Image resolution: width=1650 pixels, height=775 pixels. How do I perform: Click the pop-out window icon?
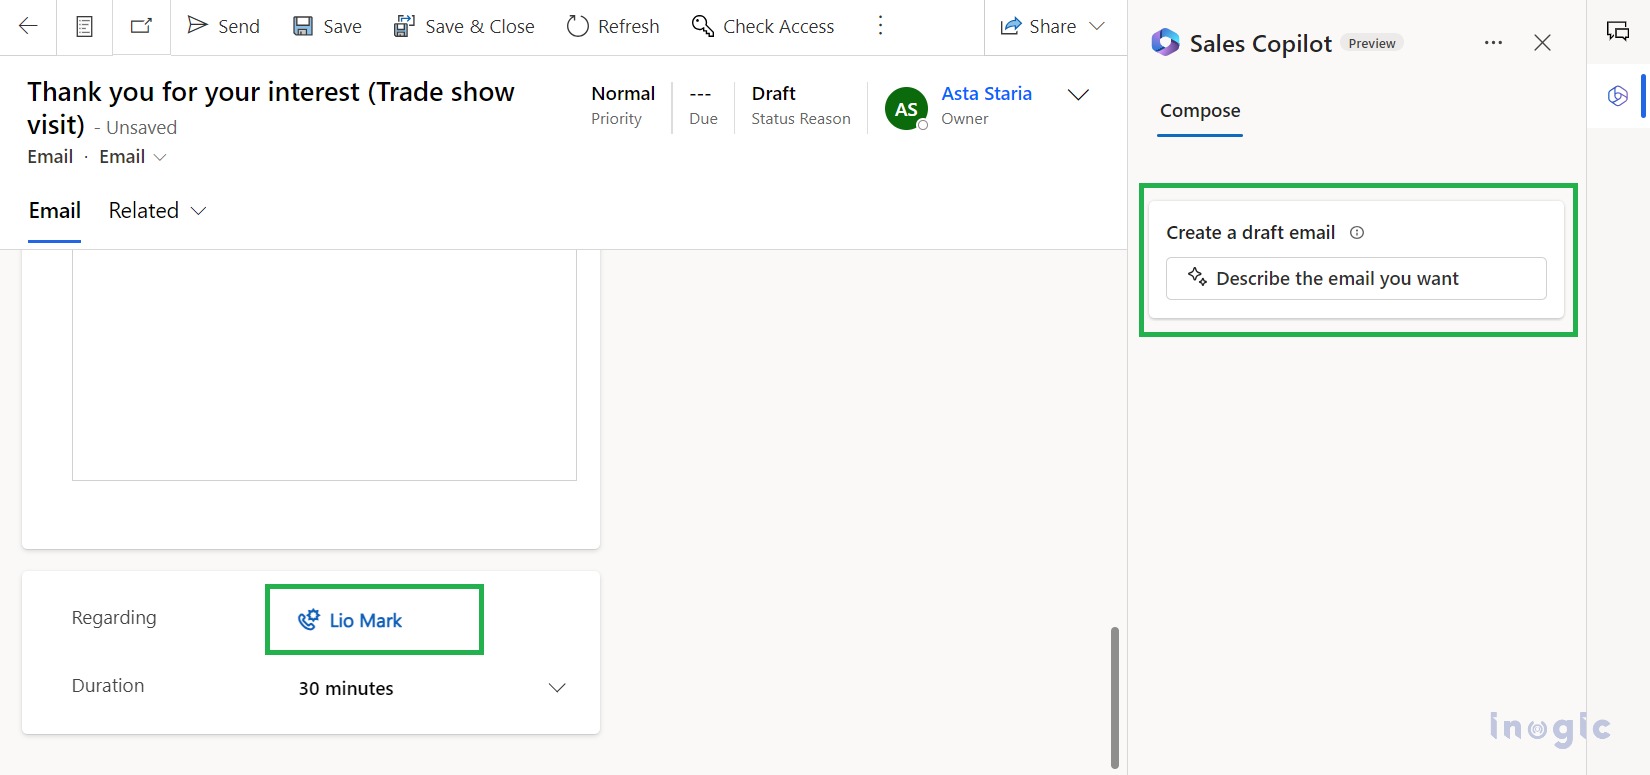coord(142,27)
